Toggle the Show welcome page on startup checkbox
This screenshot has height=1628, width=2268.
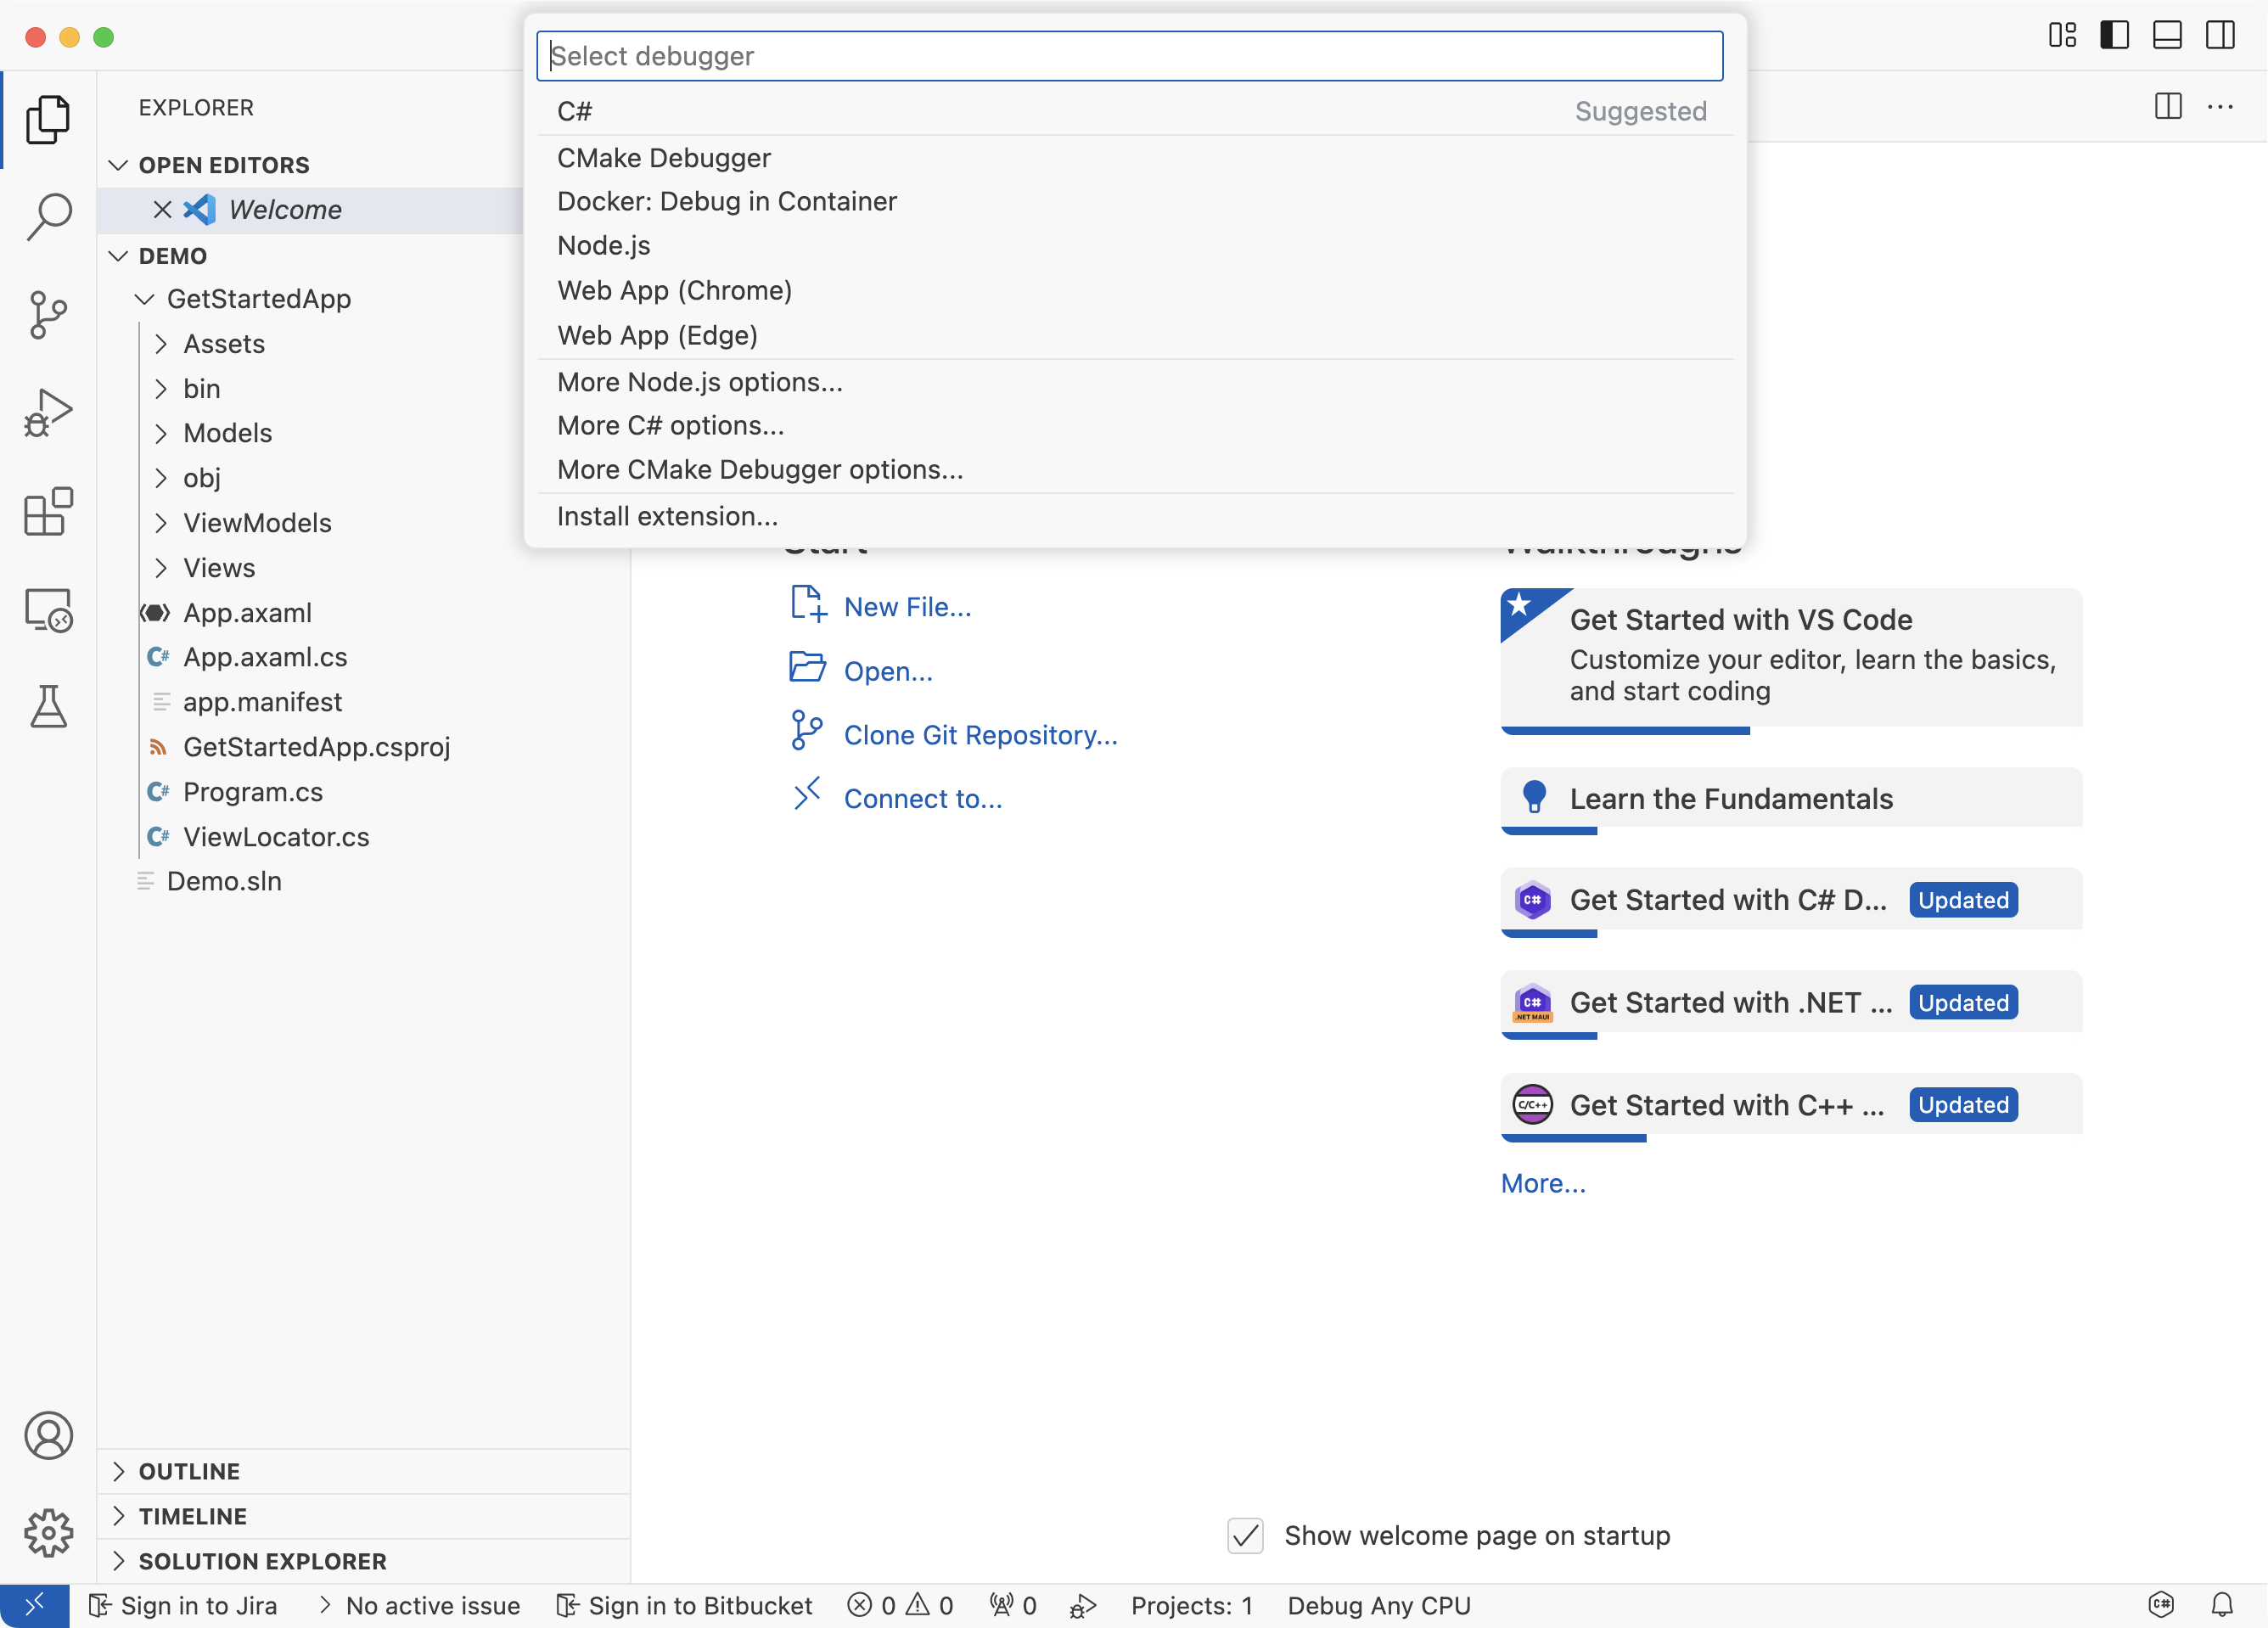pos(1245,1535)
